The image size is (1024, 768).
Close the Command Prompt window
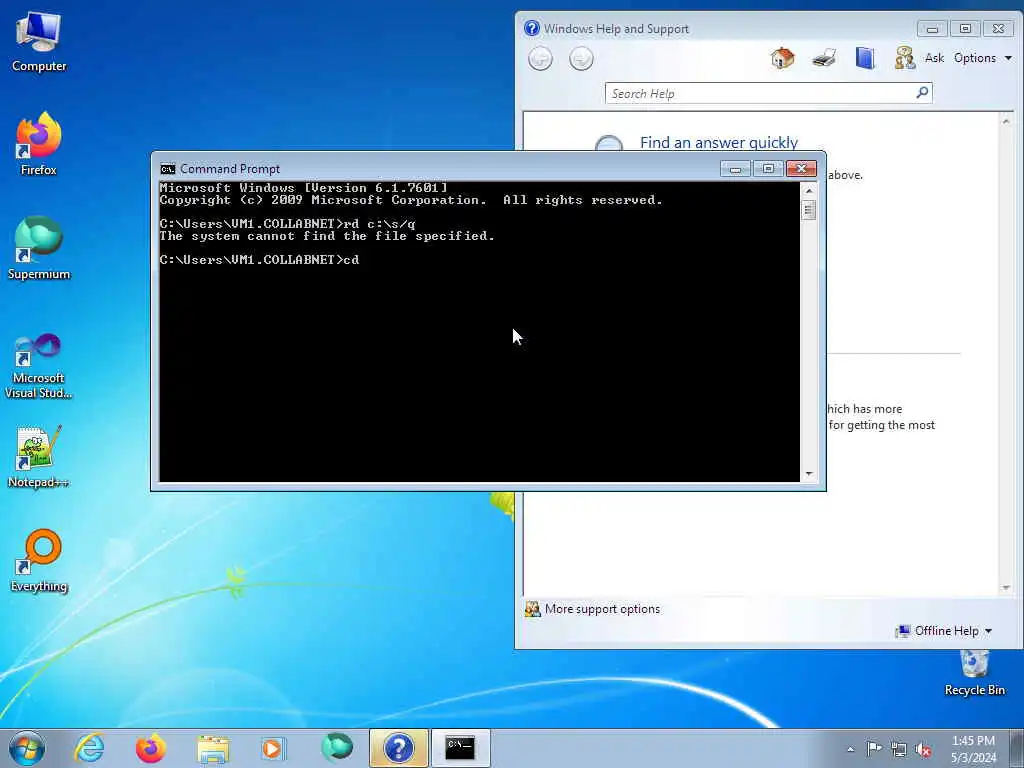click(x=801, y=169)
